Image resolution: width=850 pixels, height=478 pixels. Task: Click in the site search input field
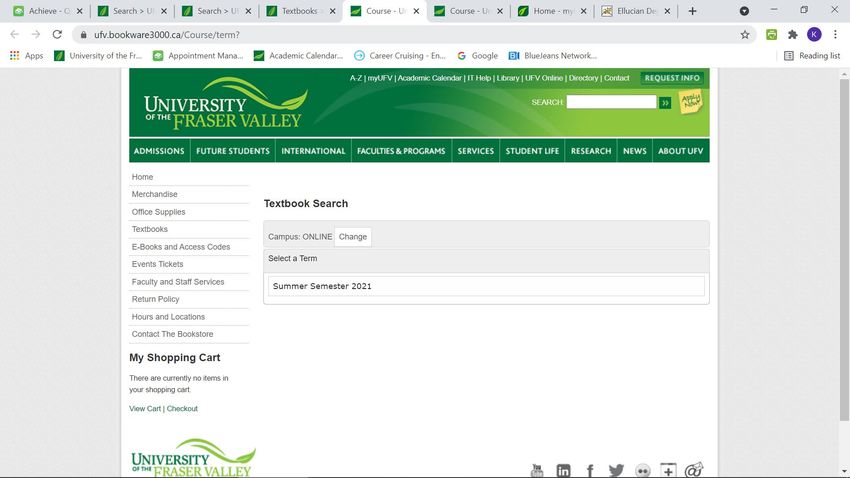[x=611, y=102]
